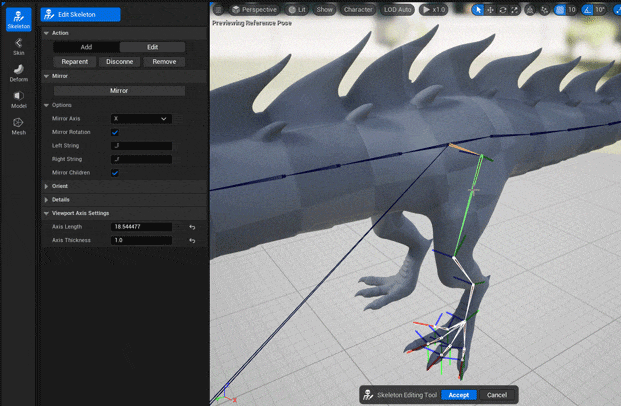This screenshot has width=621, height=406.
Task: Switch to the Skin tool icon
Action: tap(19, 46)
